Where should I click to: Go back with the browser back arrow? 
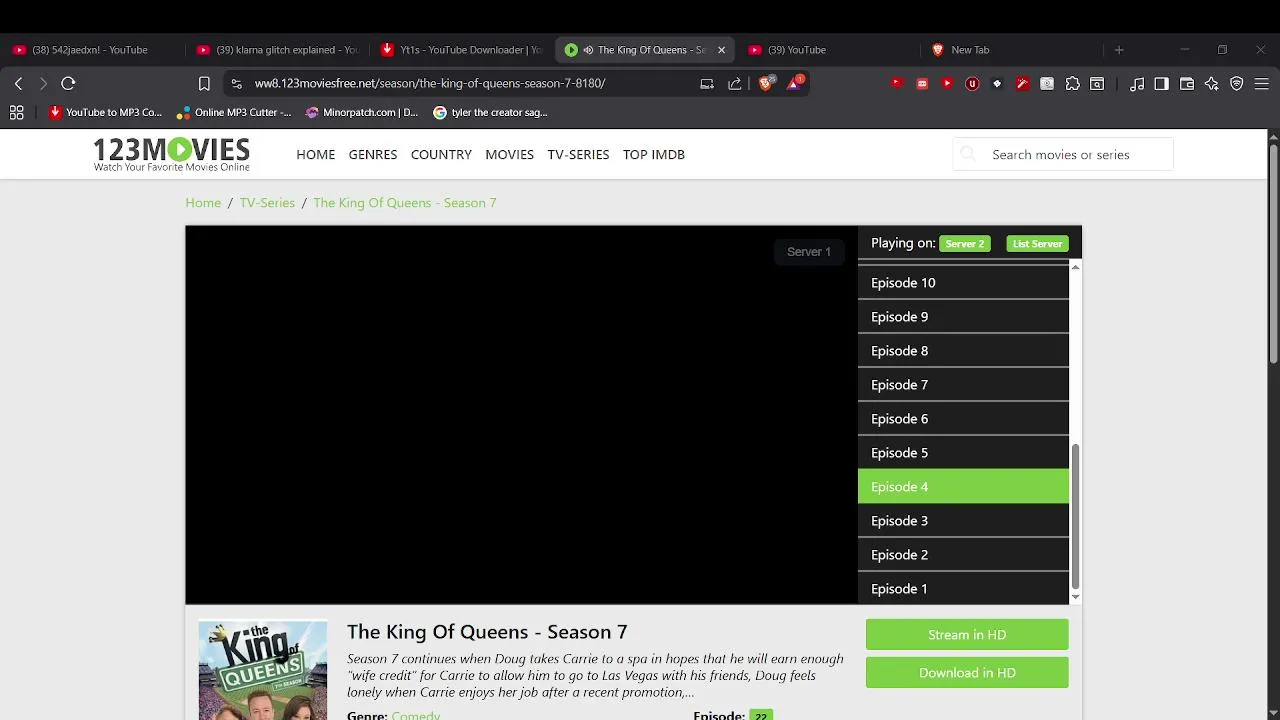click(x=18, y=83)
